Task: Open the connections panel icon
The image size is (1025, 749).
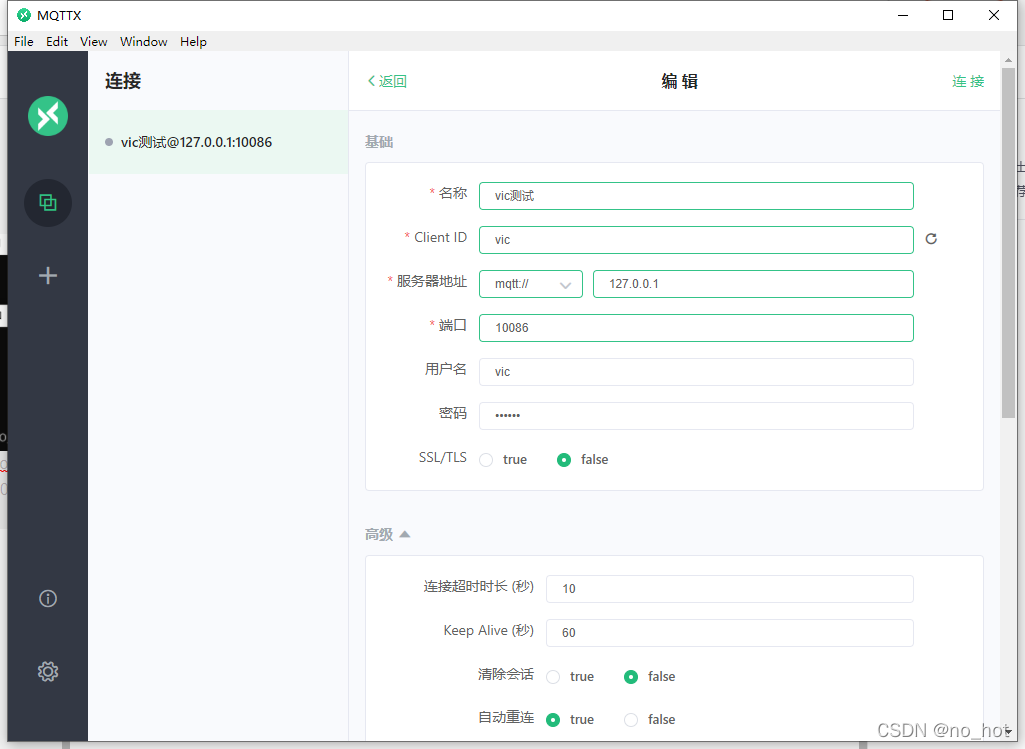Action: (48, 203)
